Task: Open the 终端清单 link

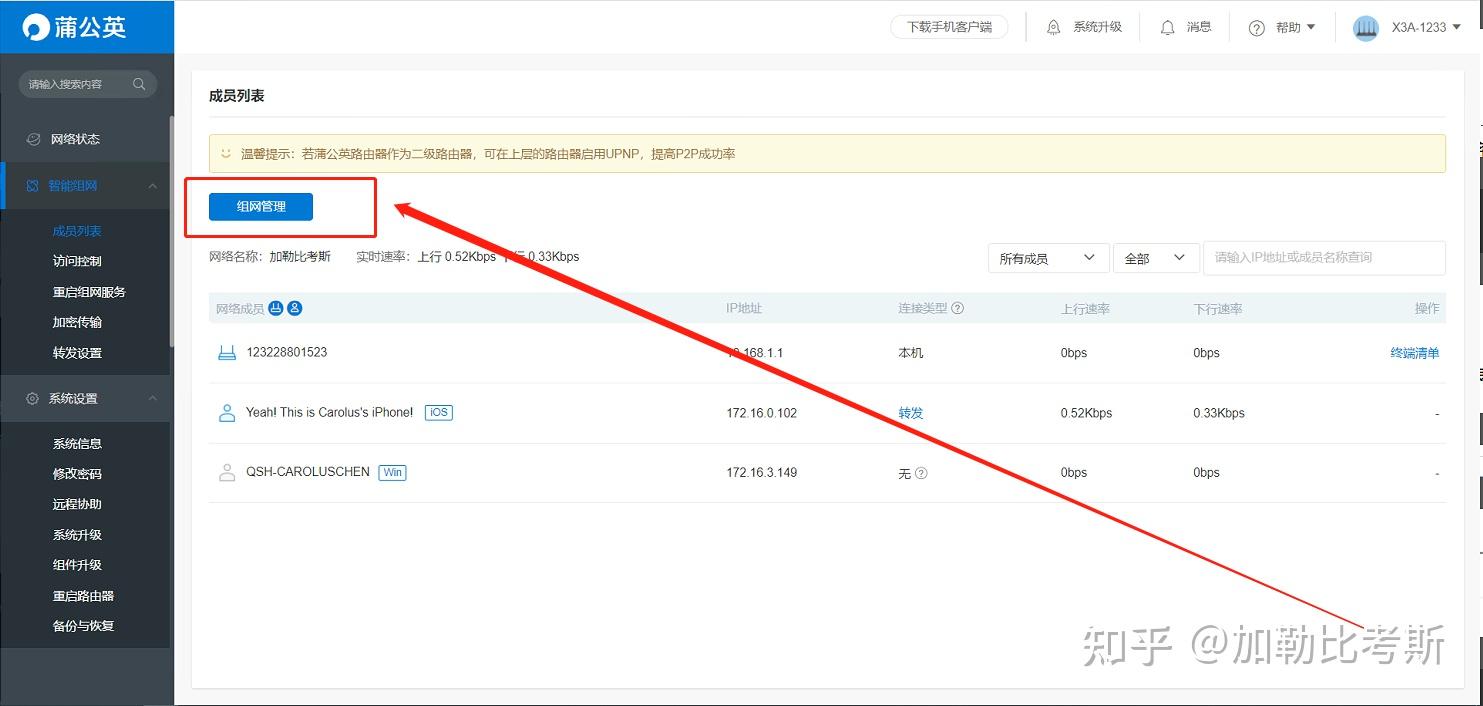Action: click(1415, 352)
